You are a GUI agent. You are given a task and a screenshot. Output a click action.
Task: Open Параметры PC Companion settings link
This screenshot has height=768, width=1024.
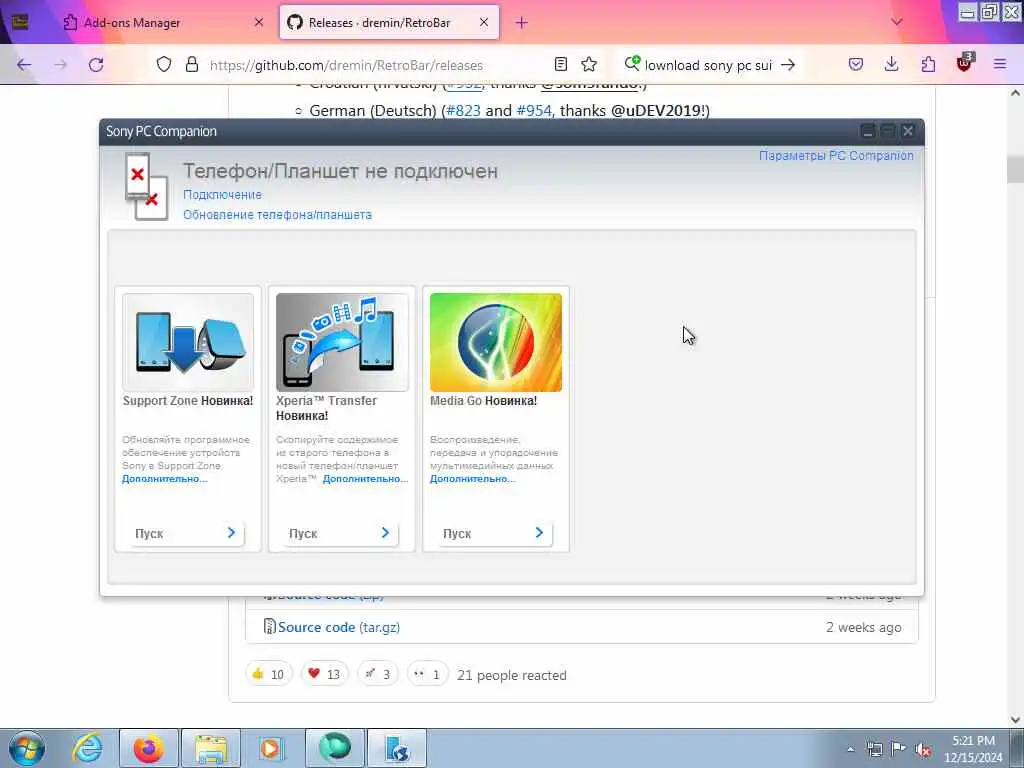click(x=836, y=155)
